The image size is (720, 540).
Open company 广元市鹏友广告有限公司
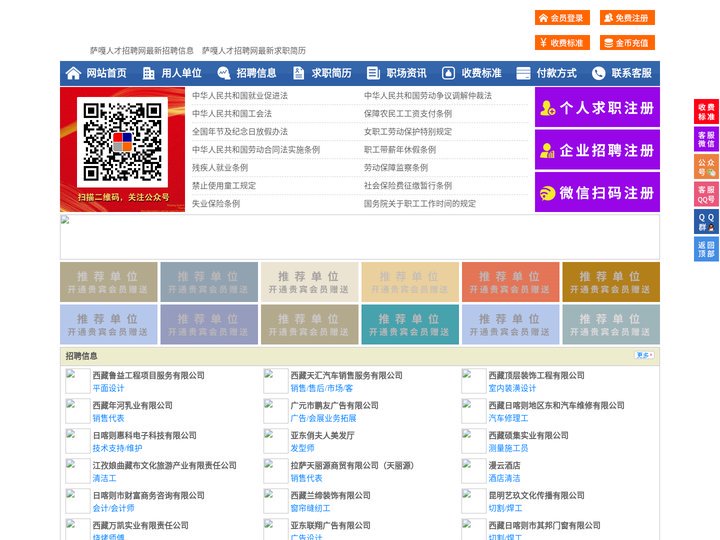(334, 405)
